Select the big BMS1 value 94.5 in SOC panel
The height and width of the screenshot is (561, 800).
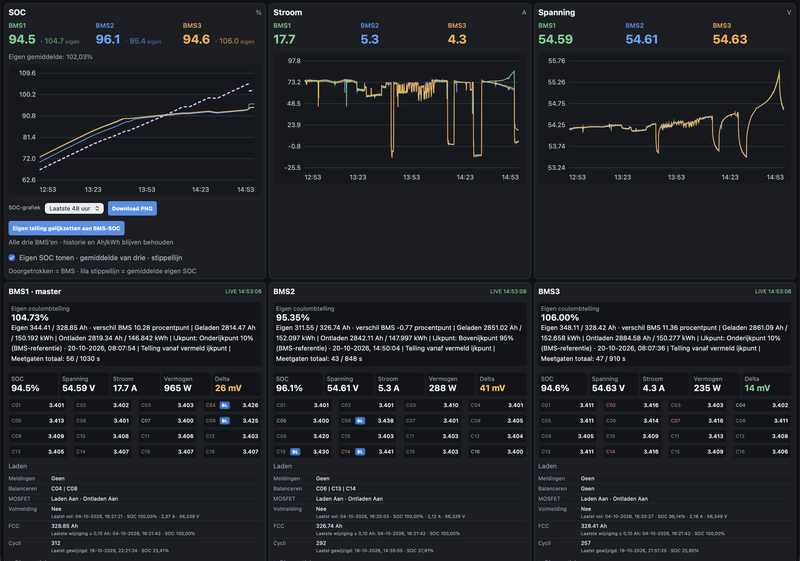pyautogui.click(x=22, y=39)
